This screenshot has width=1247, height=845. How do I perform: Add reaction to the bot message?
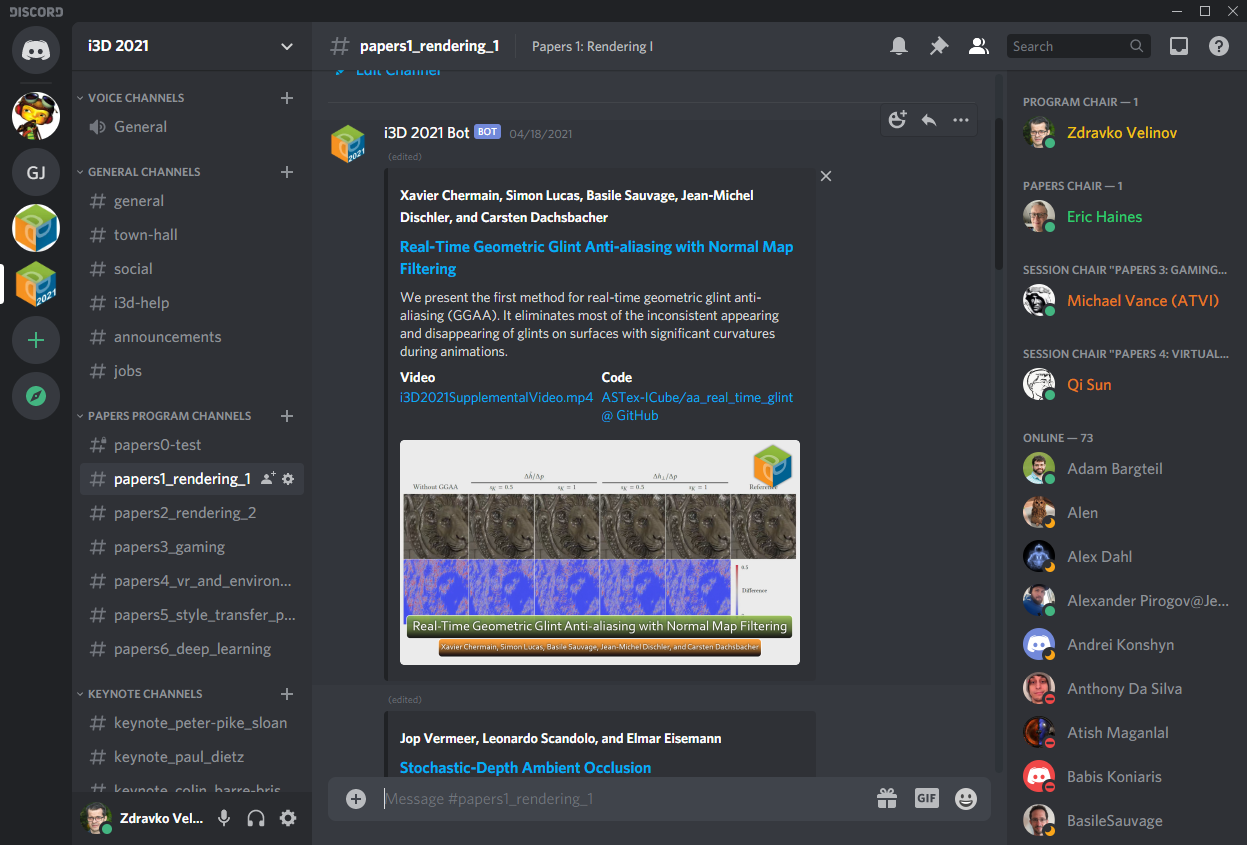897,120
